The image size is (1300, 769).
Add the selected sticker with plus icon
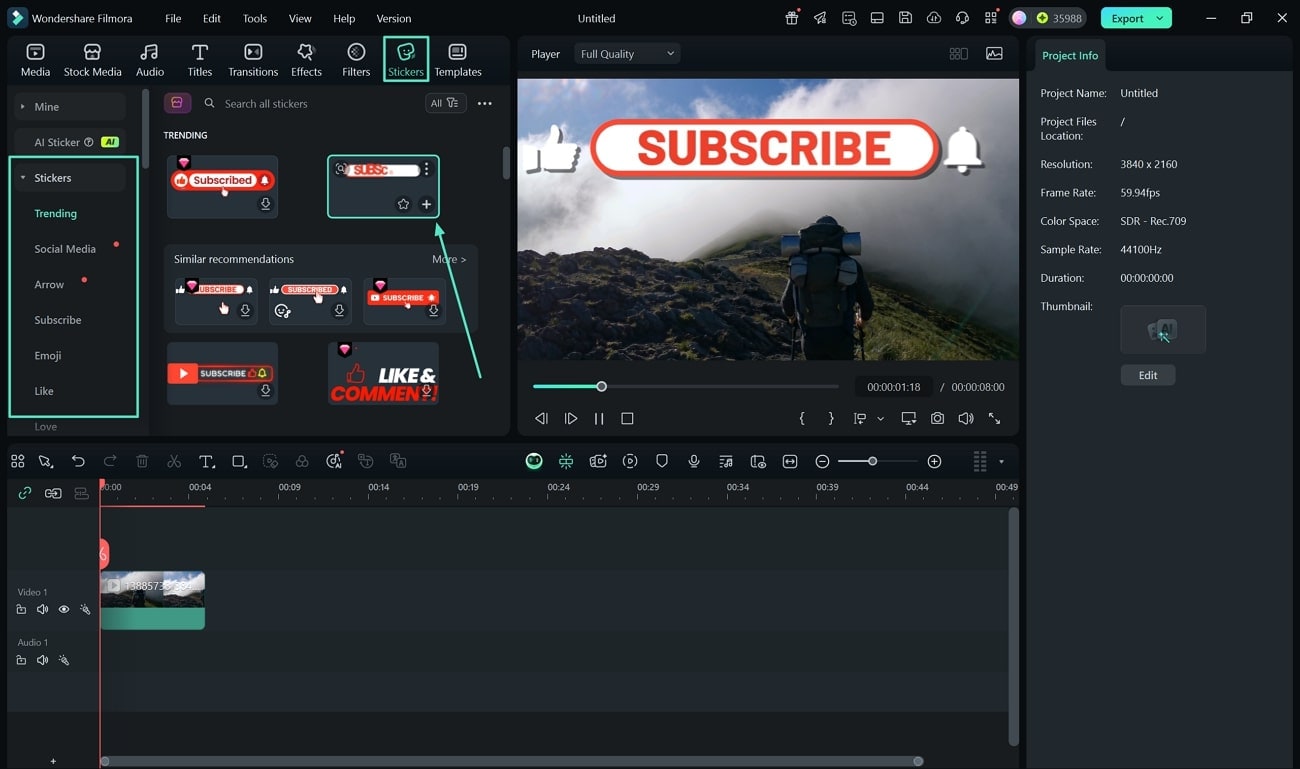(426, 204)
